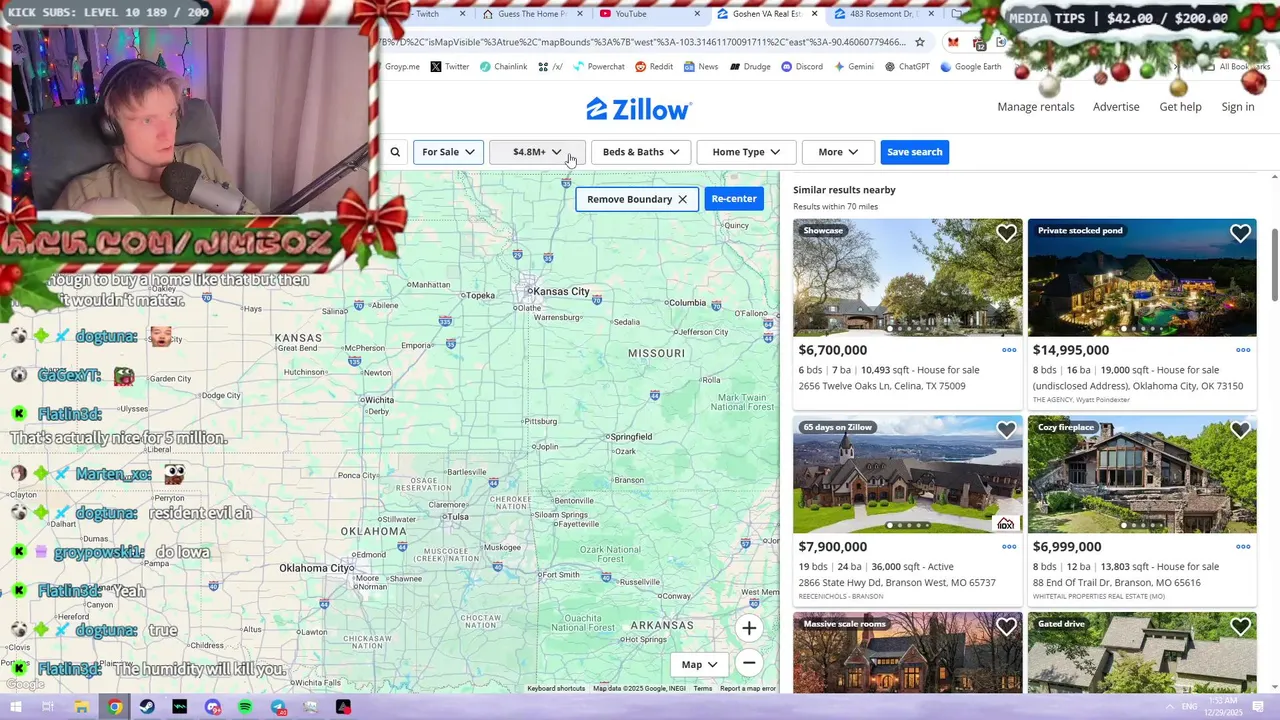Viewport: 1280px width, 720px height.
Task: Switch to 483 Rosemont Dr tab
Action: click(x=877, y=14)
